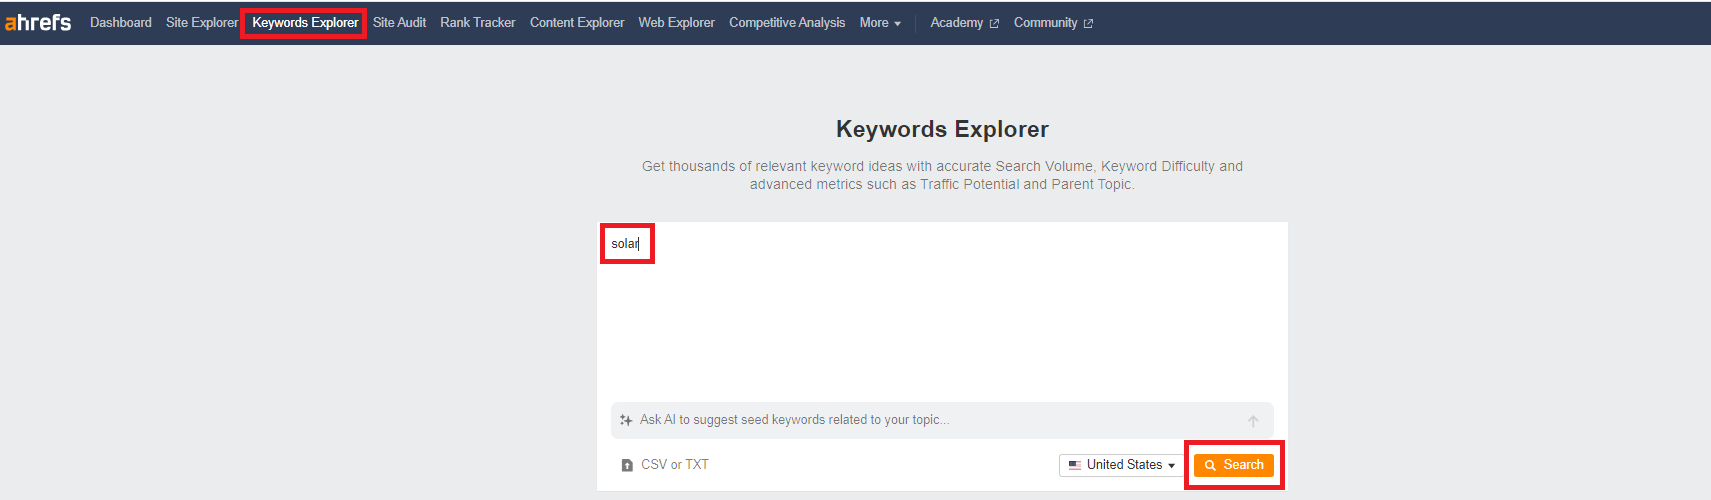Viewport: 1711px width, 500px height.
Task: Click the AI sparkle icon
Action: point(626,420)
